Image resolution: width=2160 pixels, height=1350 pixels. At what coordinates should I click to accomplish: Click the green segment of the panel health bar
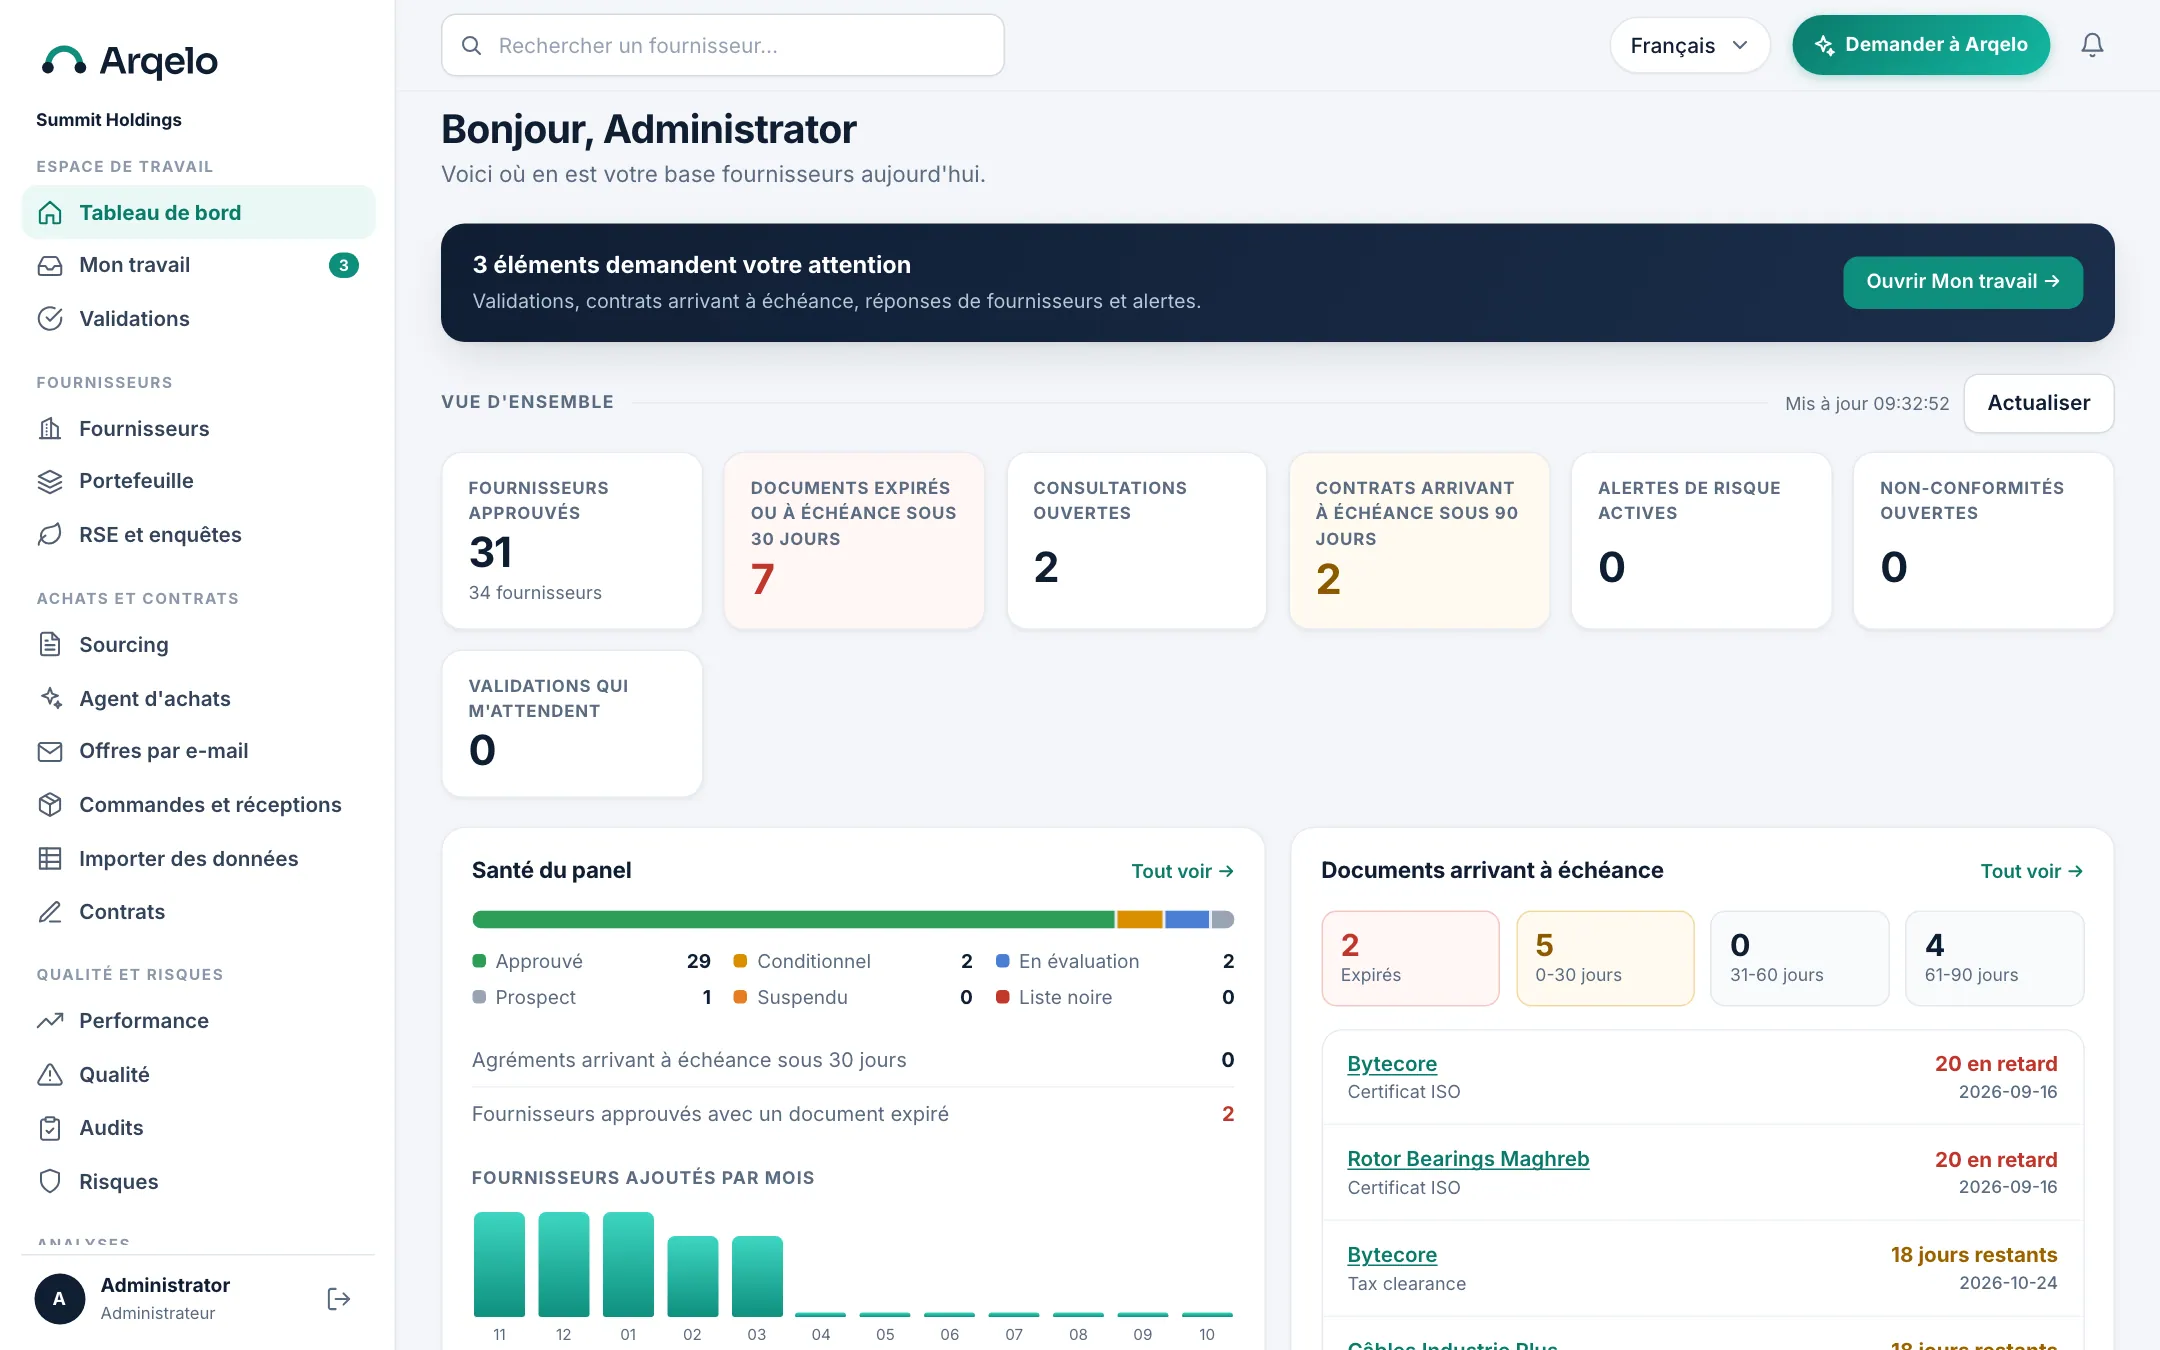793,919
